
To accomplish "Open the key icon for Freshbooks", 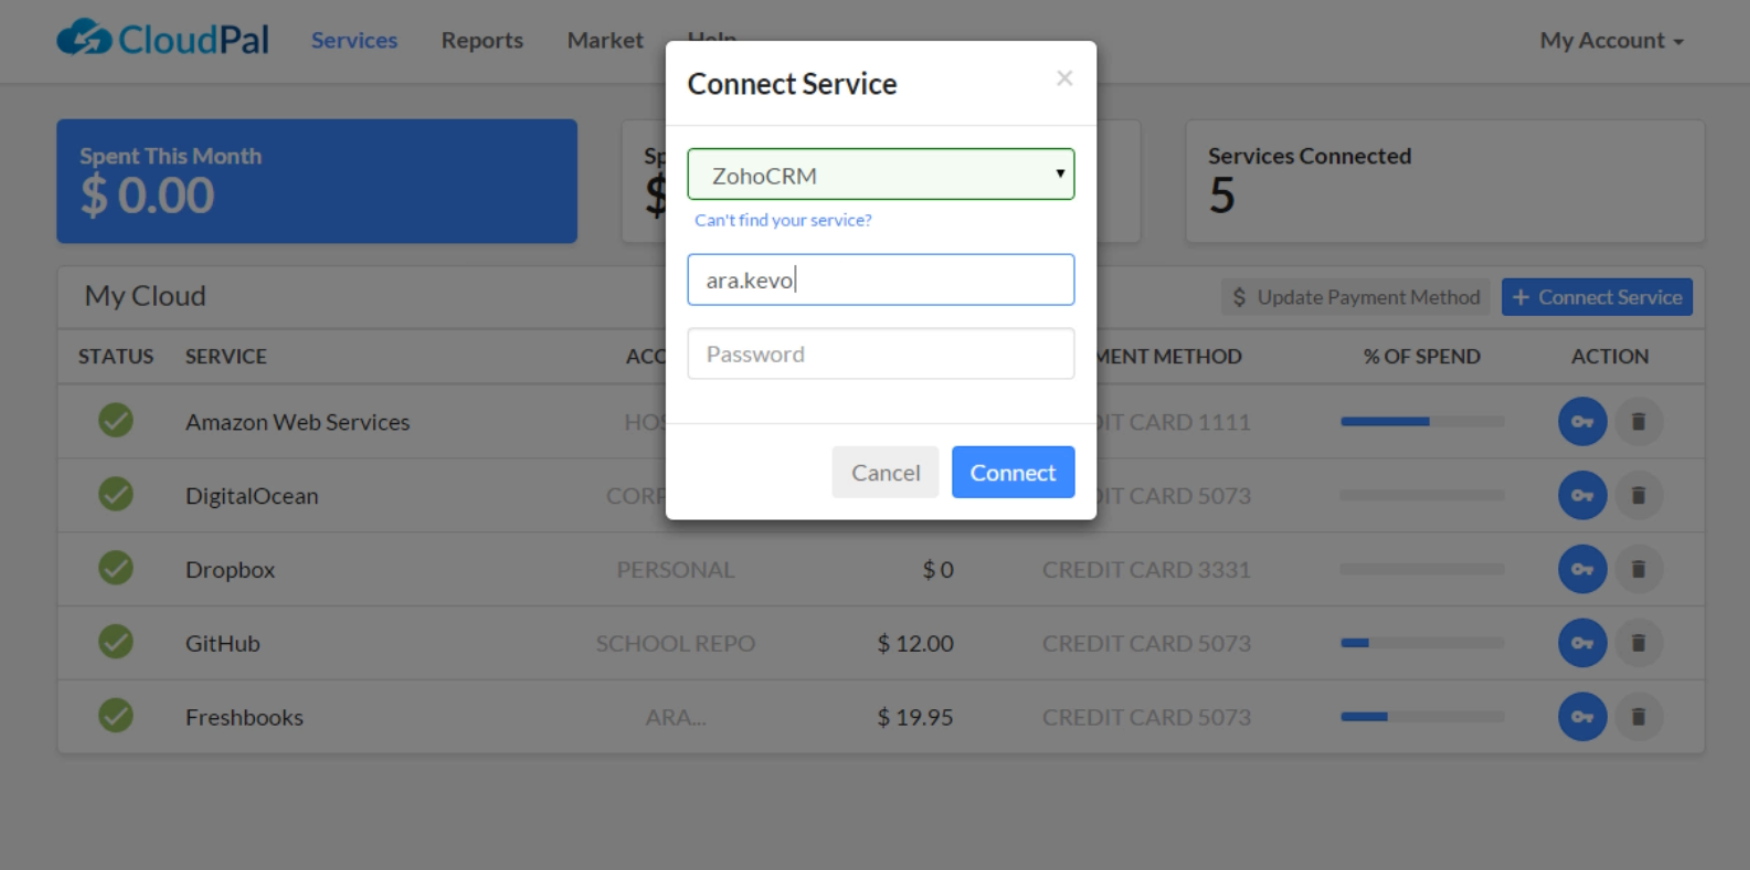I will click(1582, 716).
